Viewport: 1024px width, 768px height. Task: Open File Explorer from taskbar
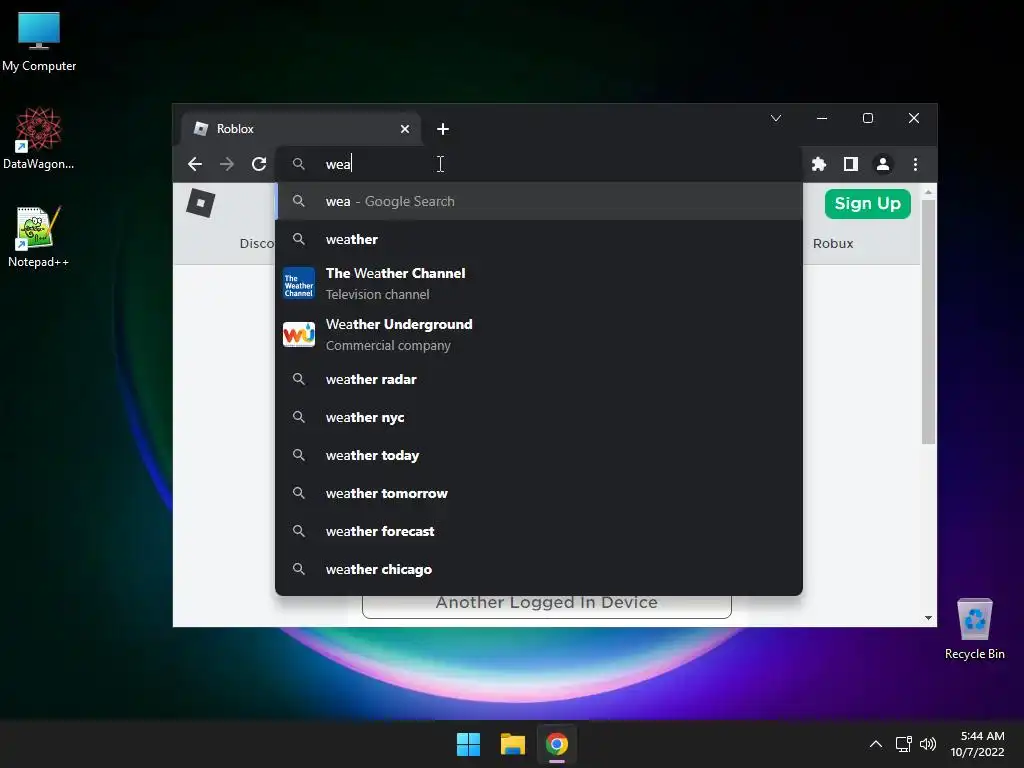[x=513, y=744]
